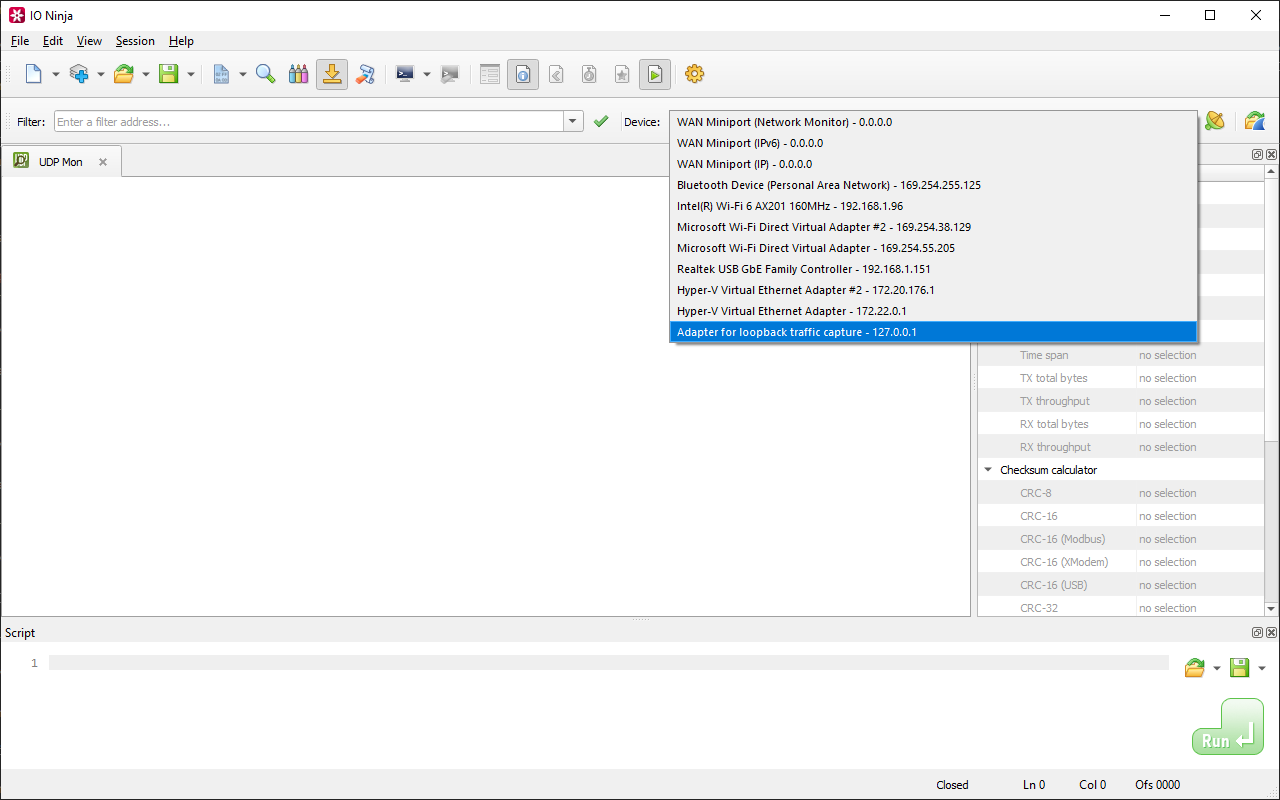
Task: Click the New Session icon
Action: (33, 74)
